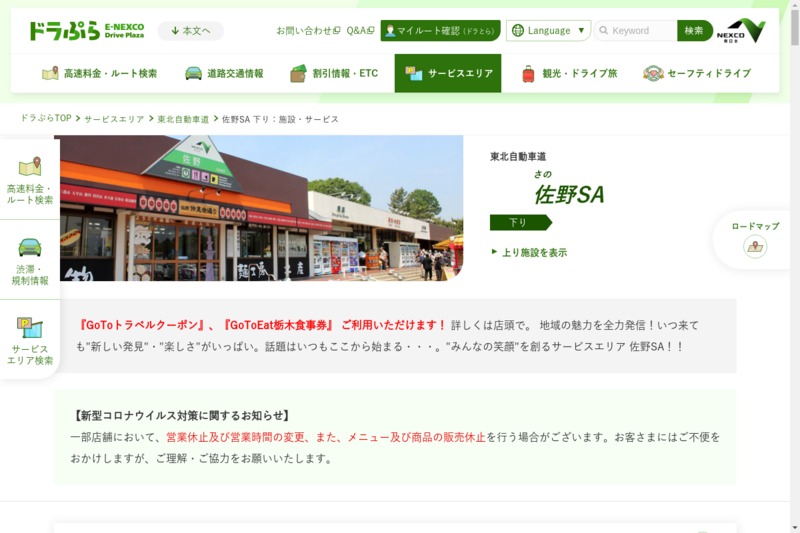Open the sidebar サービスエリア検索 parking icon
This screenshot has height=533, width=800.
pos(30,327)
